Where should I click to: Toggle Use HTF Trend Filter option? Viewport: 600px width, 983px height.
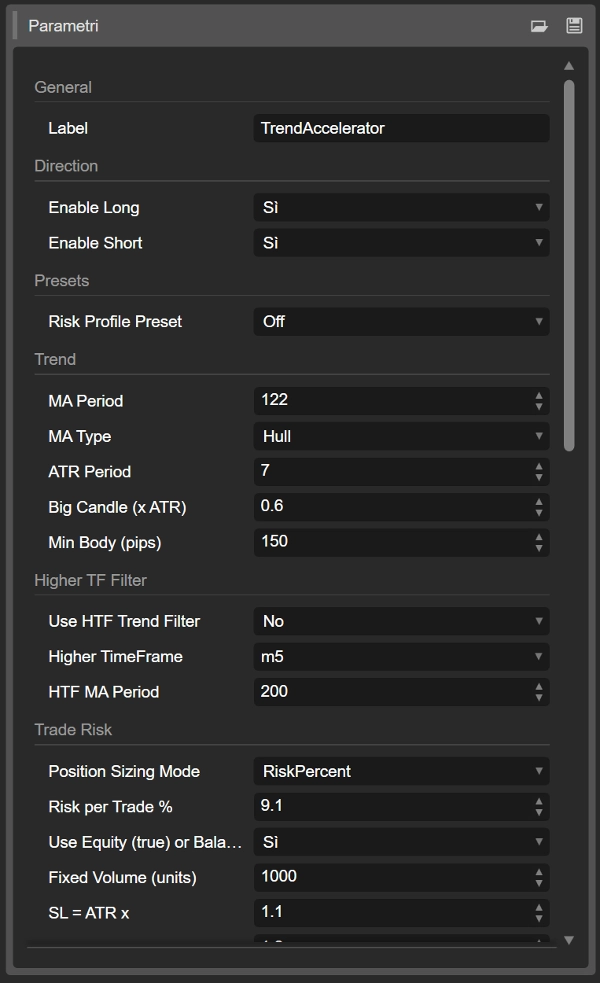pyautogui.click(x=401, y=621)
